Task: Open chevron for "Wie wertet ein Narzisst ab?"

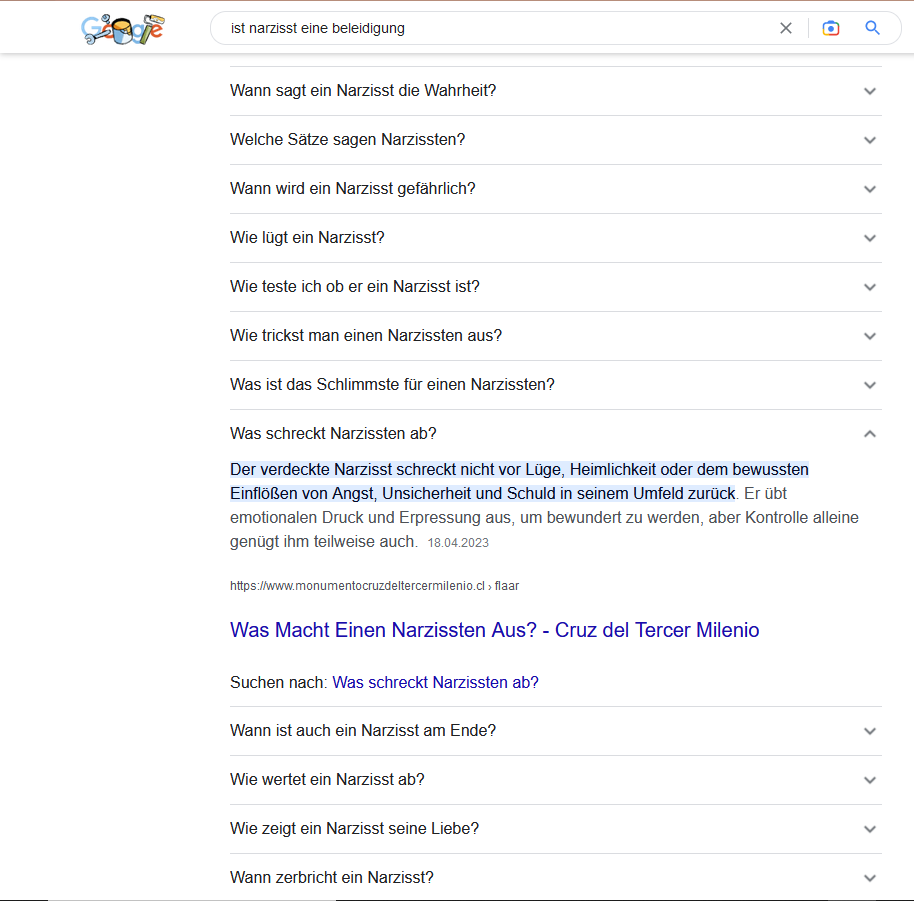Action: pyautogui.click(x=869, y=780)
